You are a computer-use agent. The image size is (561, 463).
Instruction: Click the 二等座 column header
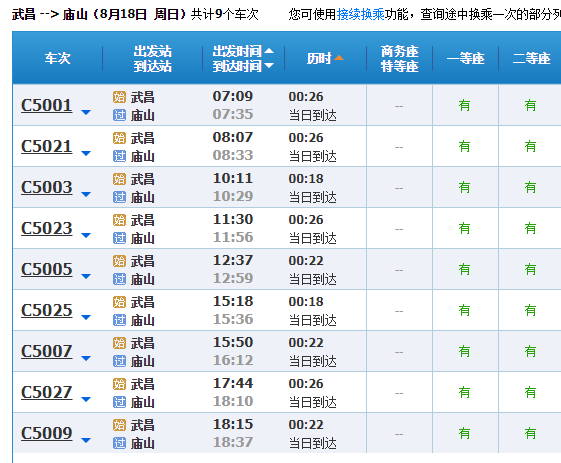[531, 58]
